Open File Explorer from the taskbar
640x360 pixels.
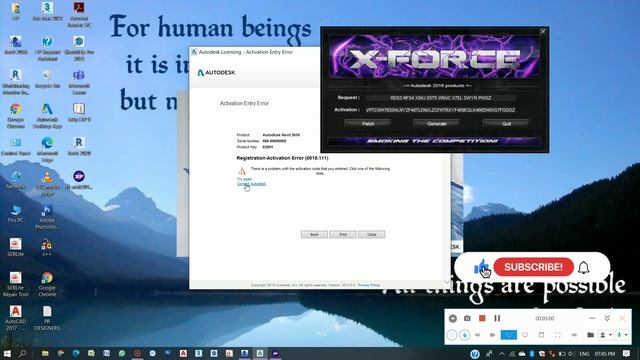(x=45, y=353)
